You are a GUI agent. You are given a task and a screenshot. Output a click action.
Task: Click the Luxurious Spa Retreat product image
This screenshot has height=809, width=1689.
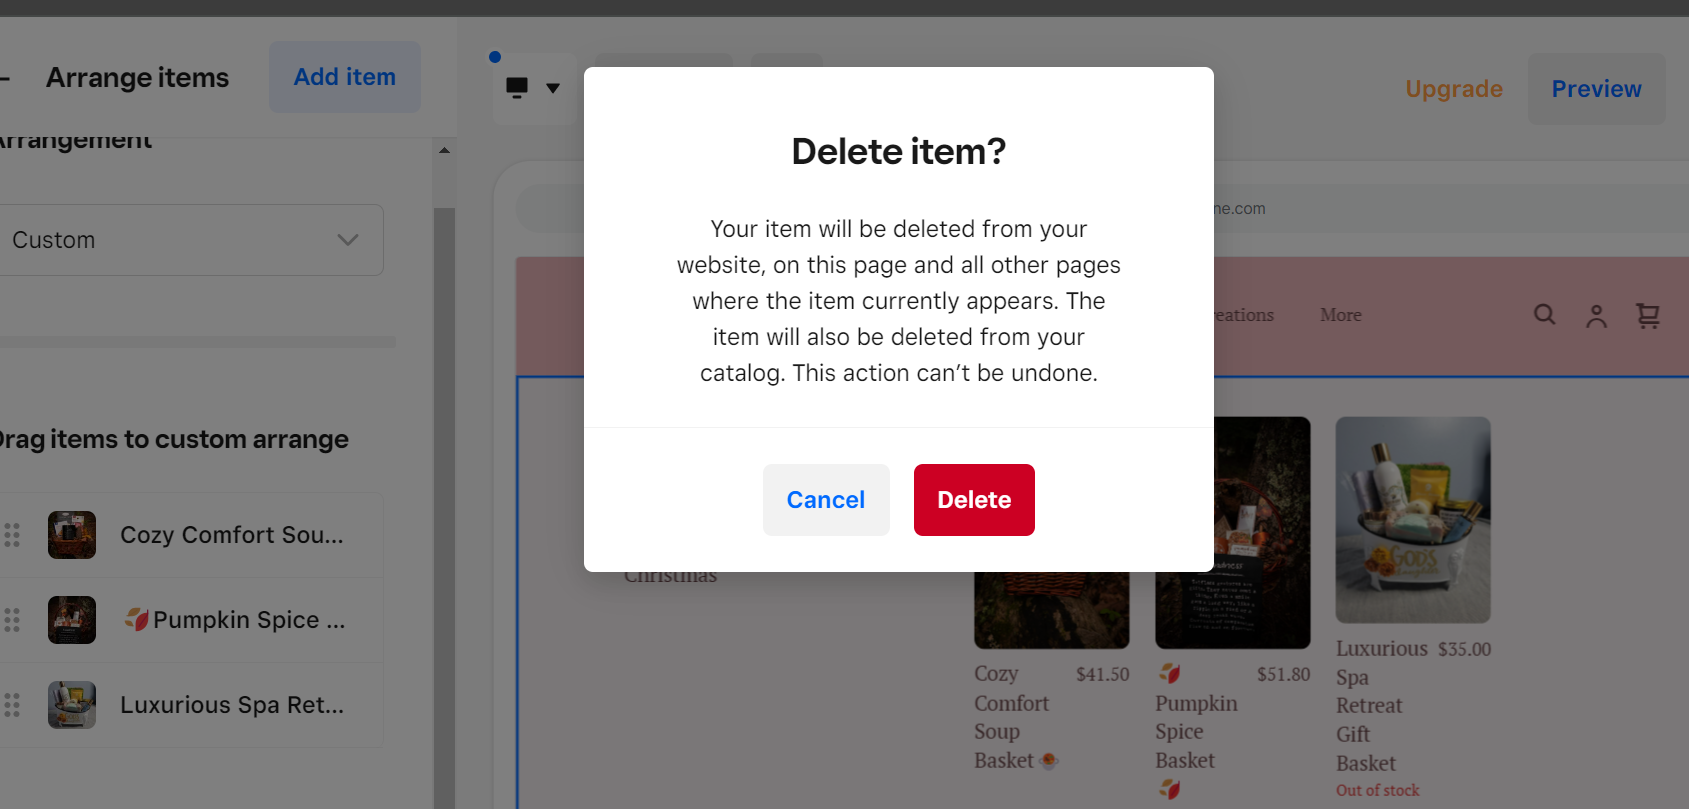coord(1412,519)
